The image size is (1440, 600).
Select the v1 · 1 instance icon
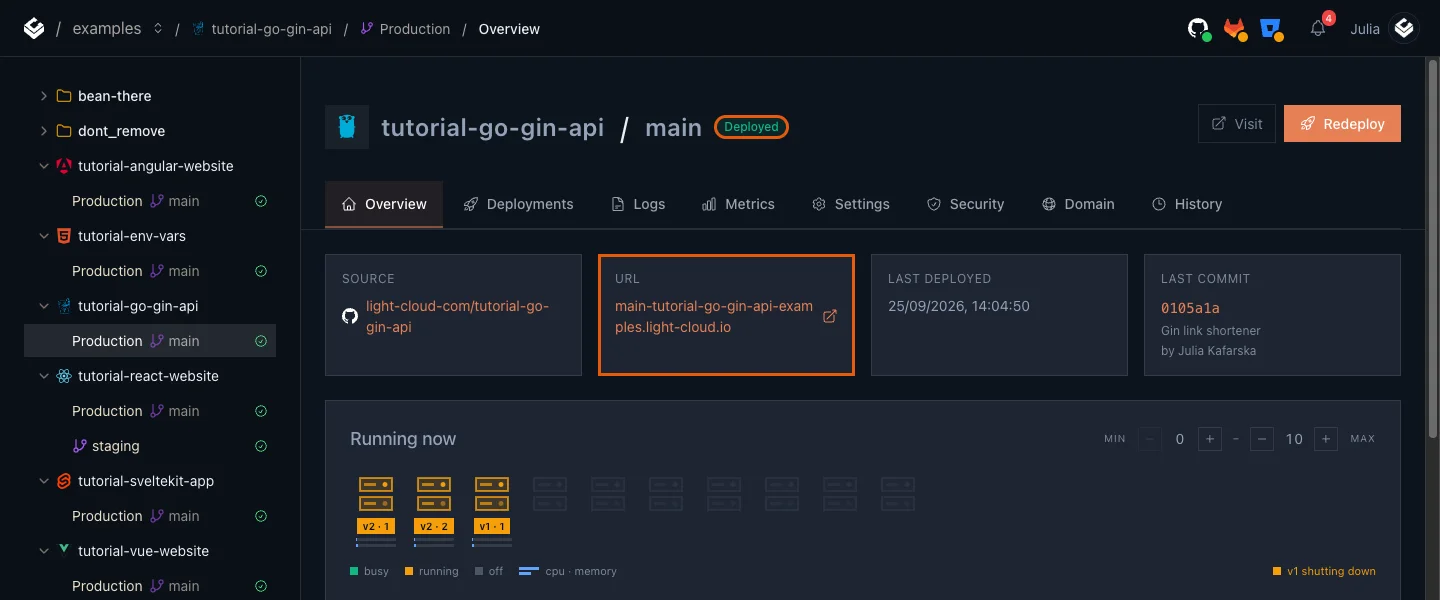click(x=492, y=494)
